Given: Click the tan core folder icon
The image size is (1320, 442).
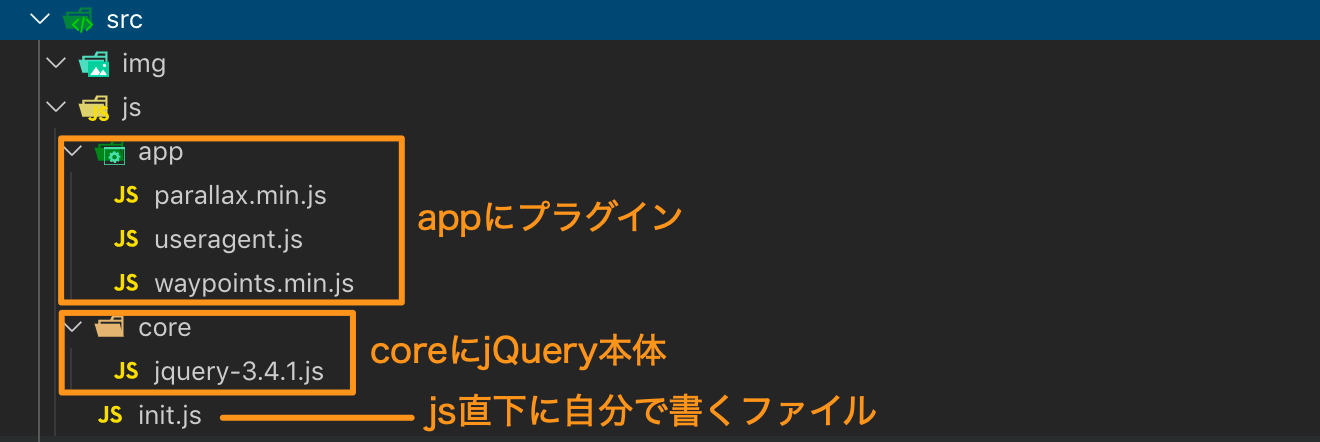Looking at the screenshot, I should (110, 327).
